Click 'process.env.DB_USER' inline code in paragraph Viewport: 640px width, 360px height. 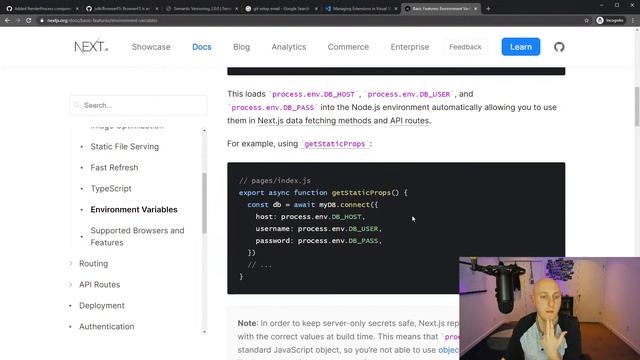click(409, 94)
